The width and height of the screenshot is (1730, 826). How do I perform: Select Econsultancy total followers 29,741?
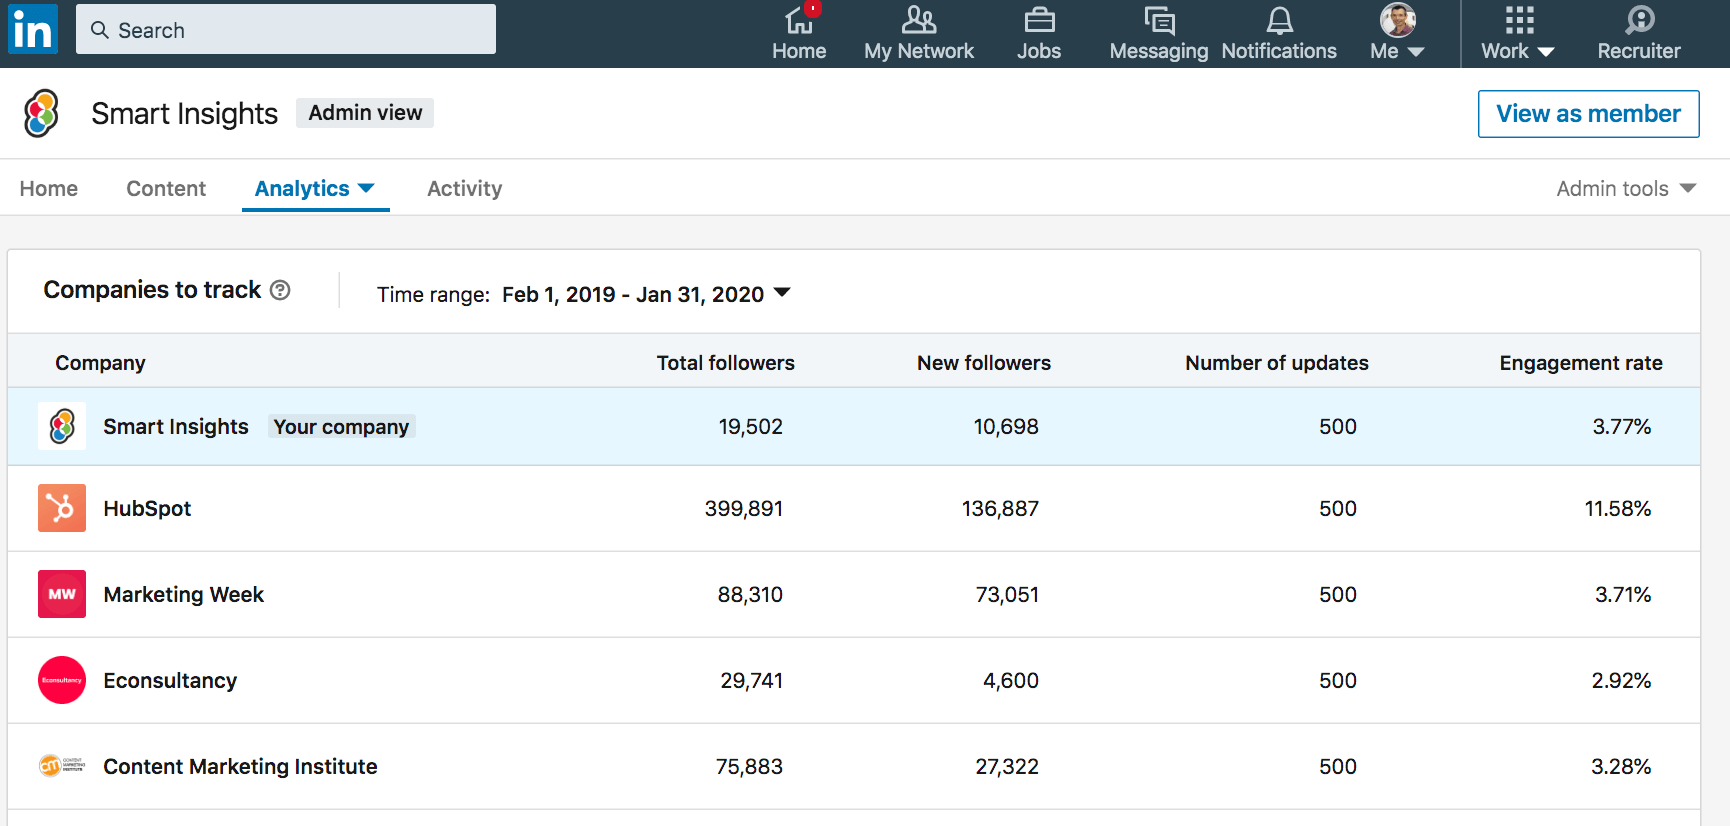tap(752, 680)
